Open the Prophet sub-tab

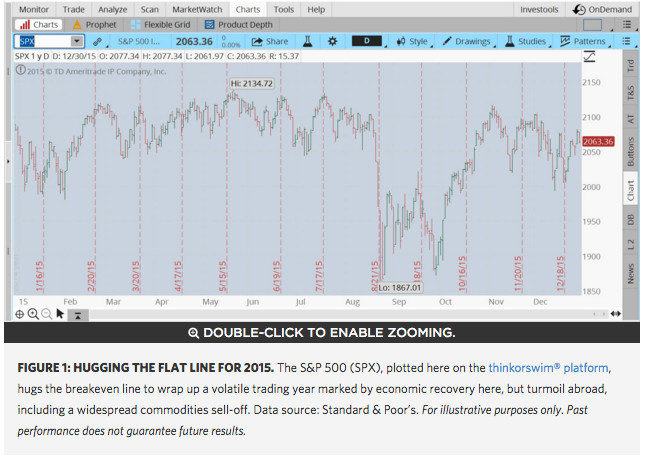tap(94, 25)
